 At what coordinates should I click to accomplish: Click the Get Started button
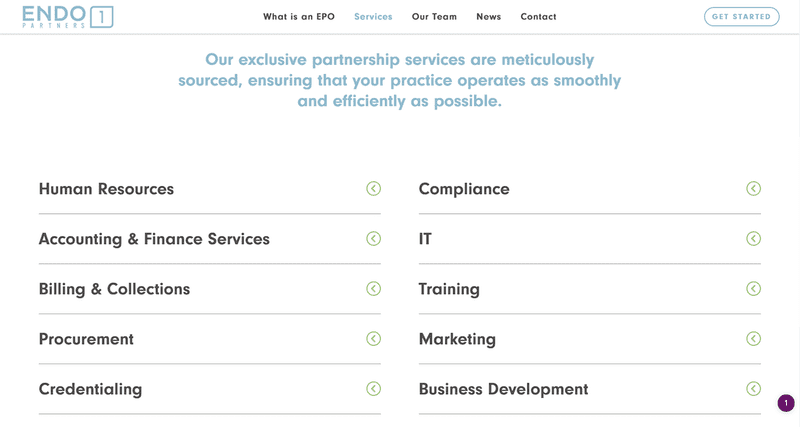[742, 16]
